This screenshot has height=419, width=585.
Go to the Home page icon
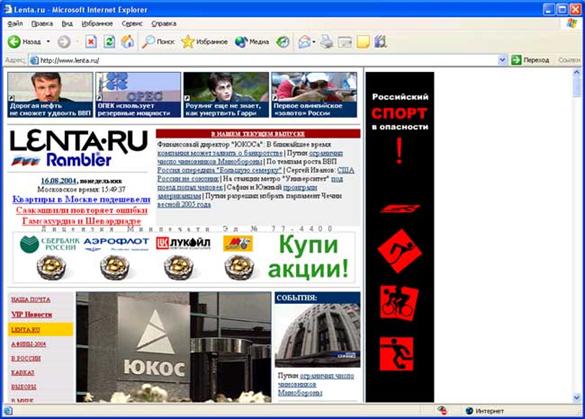pyautogui.click(x=128, y=42)
